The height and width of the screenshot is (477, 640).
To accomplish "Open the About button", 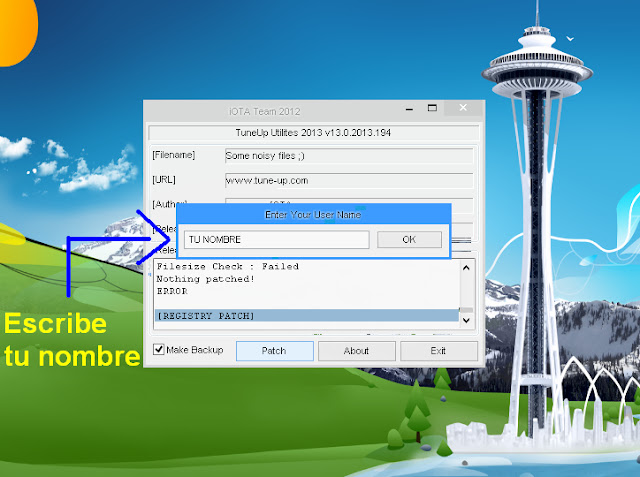I will pyautogui.click(x=357, y=351).
